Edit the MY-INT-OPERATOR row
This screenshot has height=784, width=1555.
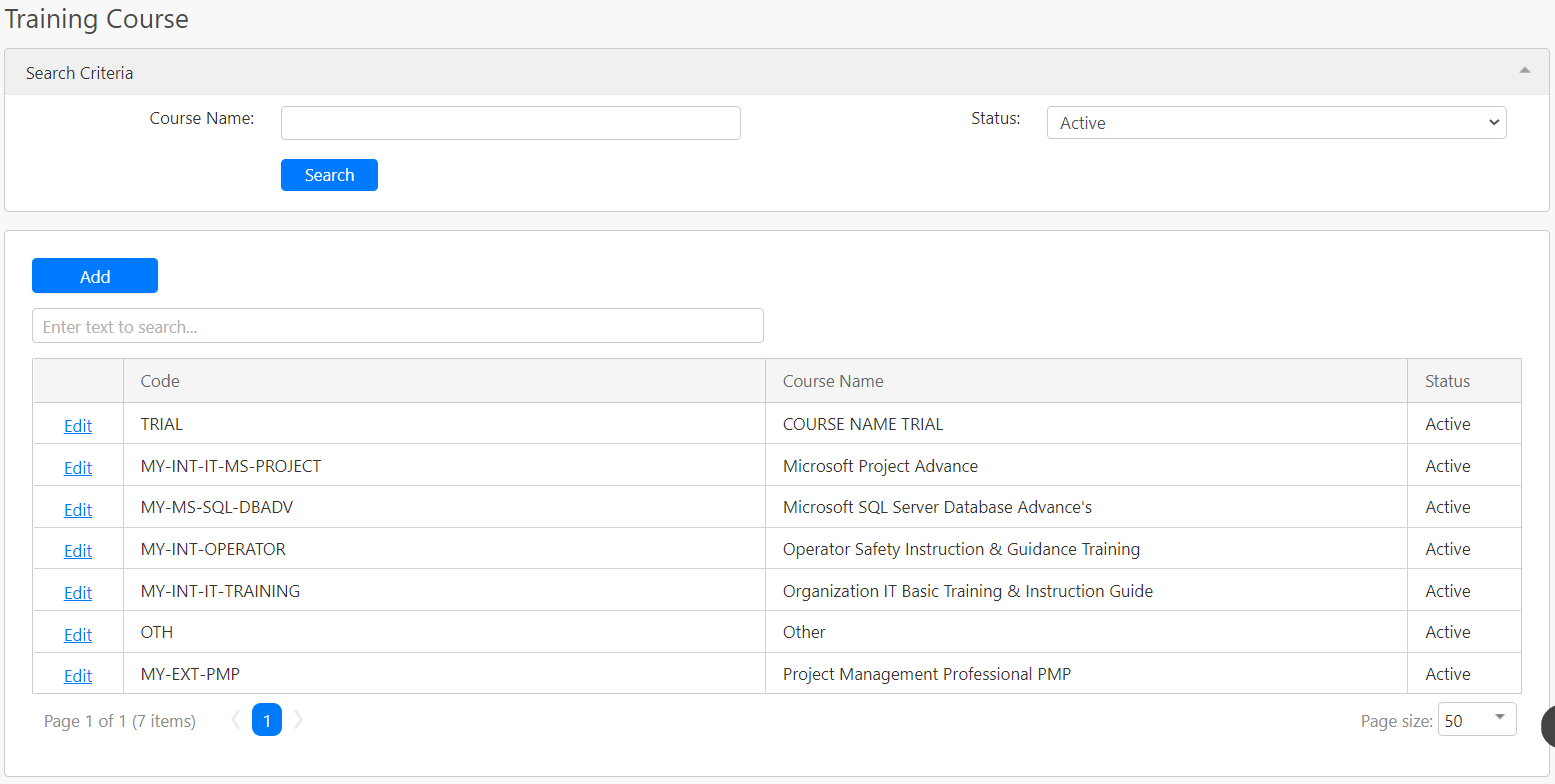click(x=78, y=551)
